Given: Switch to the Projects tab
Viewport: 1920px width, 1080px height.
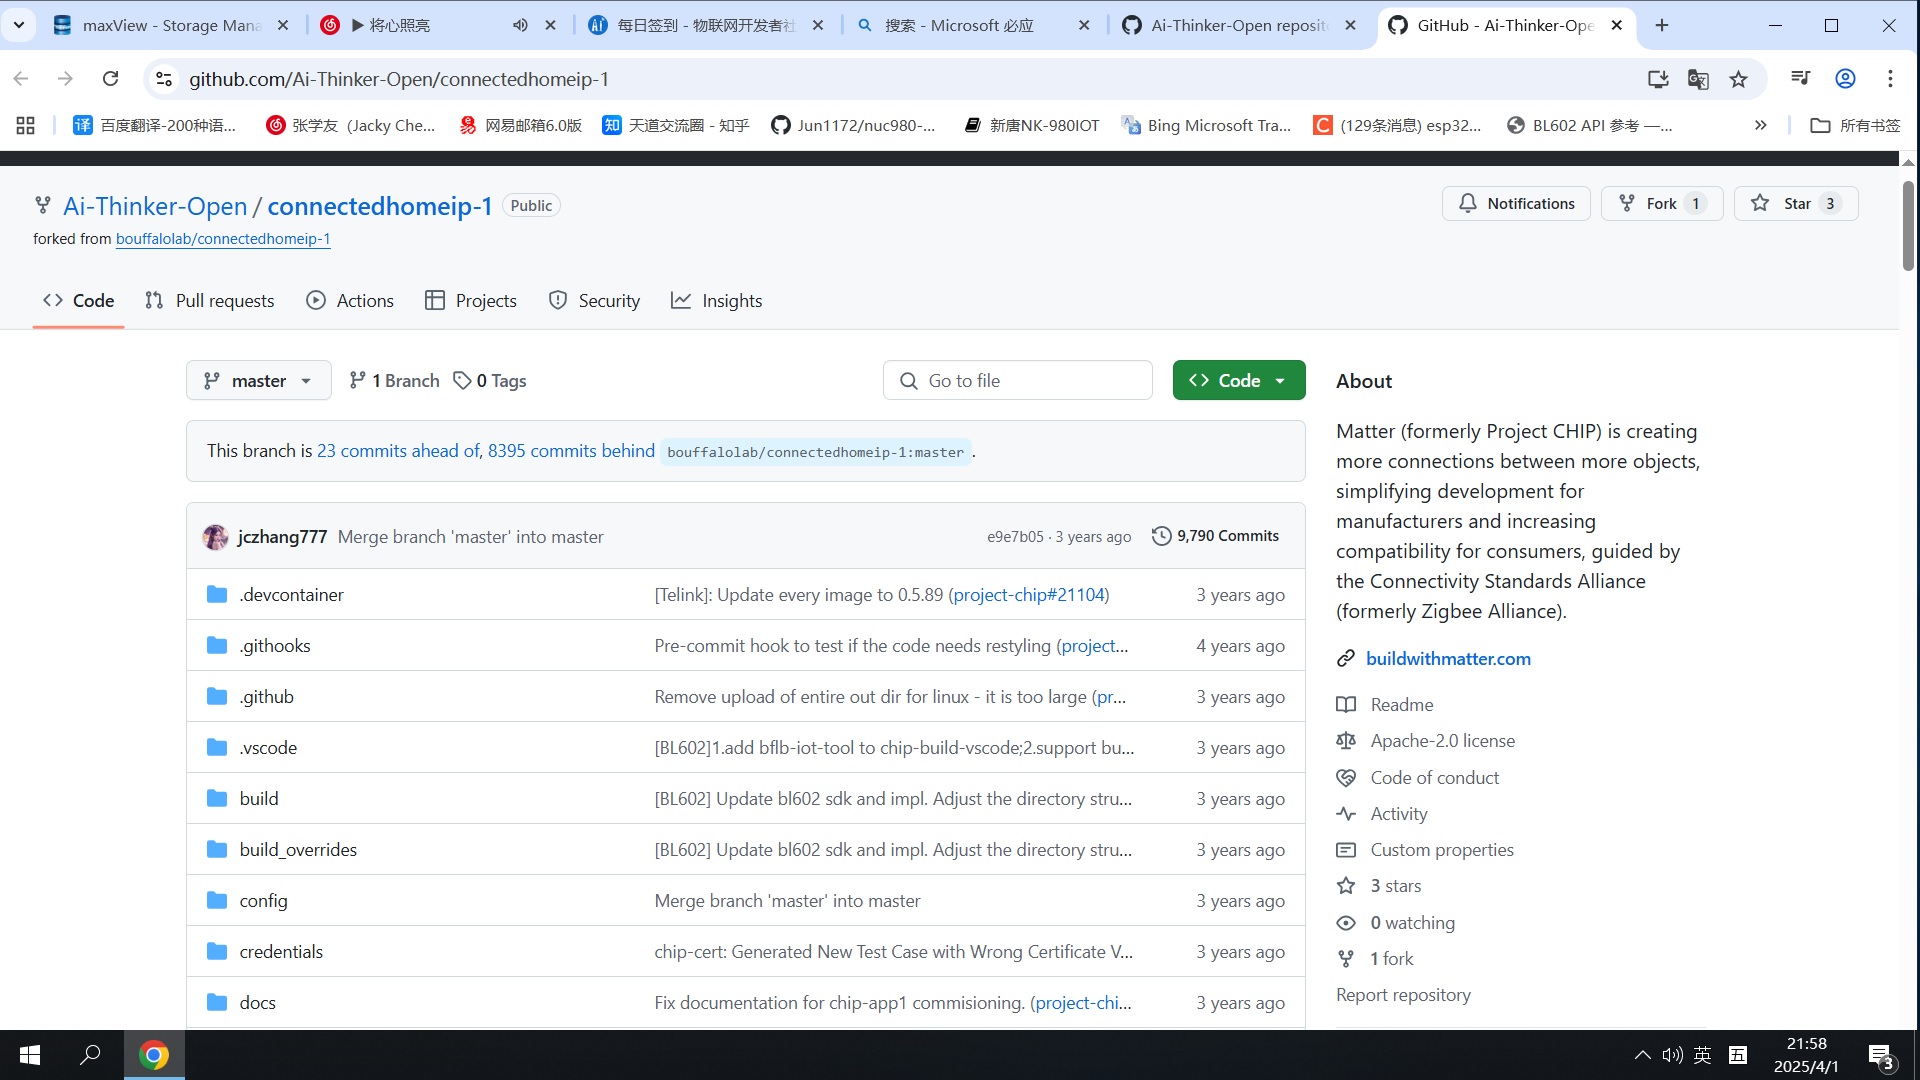Looking at the screenshot, I should coord(470,300).
